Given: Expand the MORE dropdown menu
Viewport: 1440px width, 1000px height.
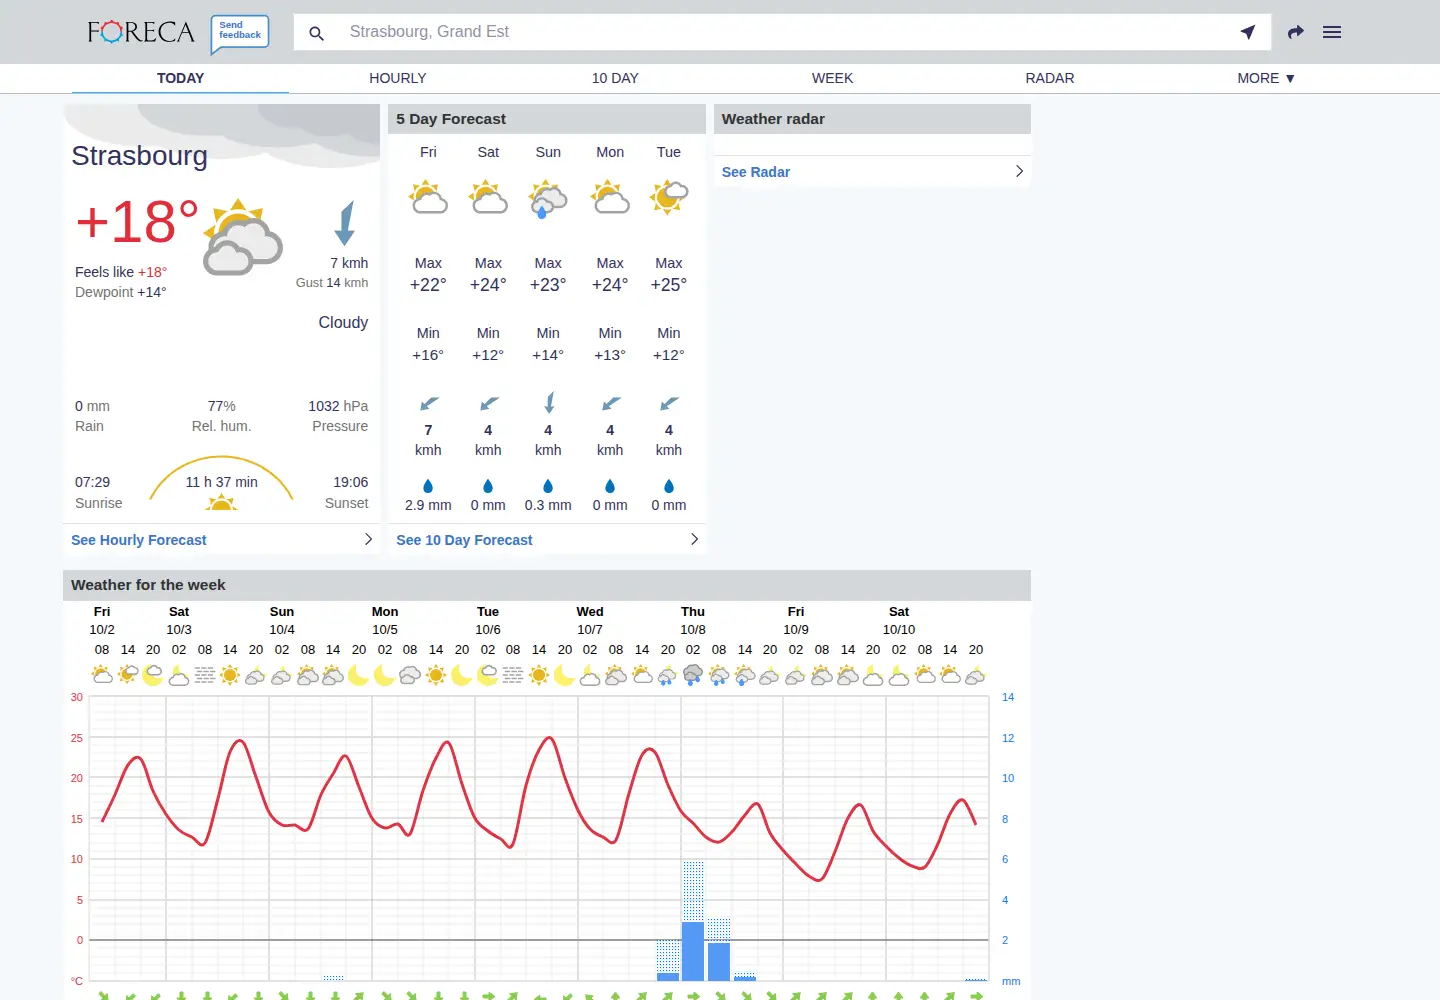Looking at the screenshot, I should tap(1266, 78).
